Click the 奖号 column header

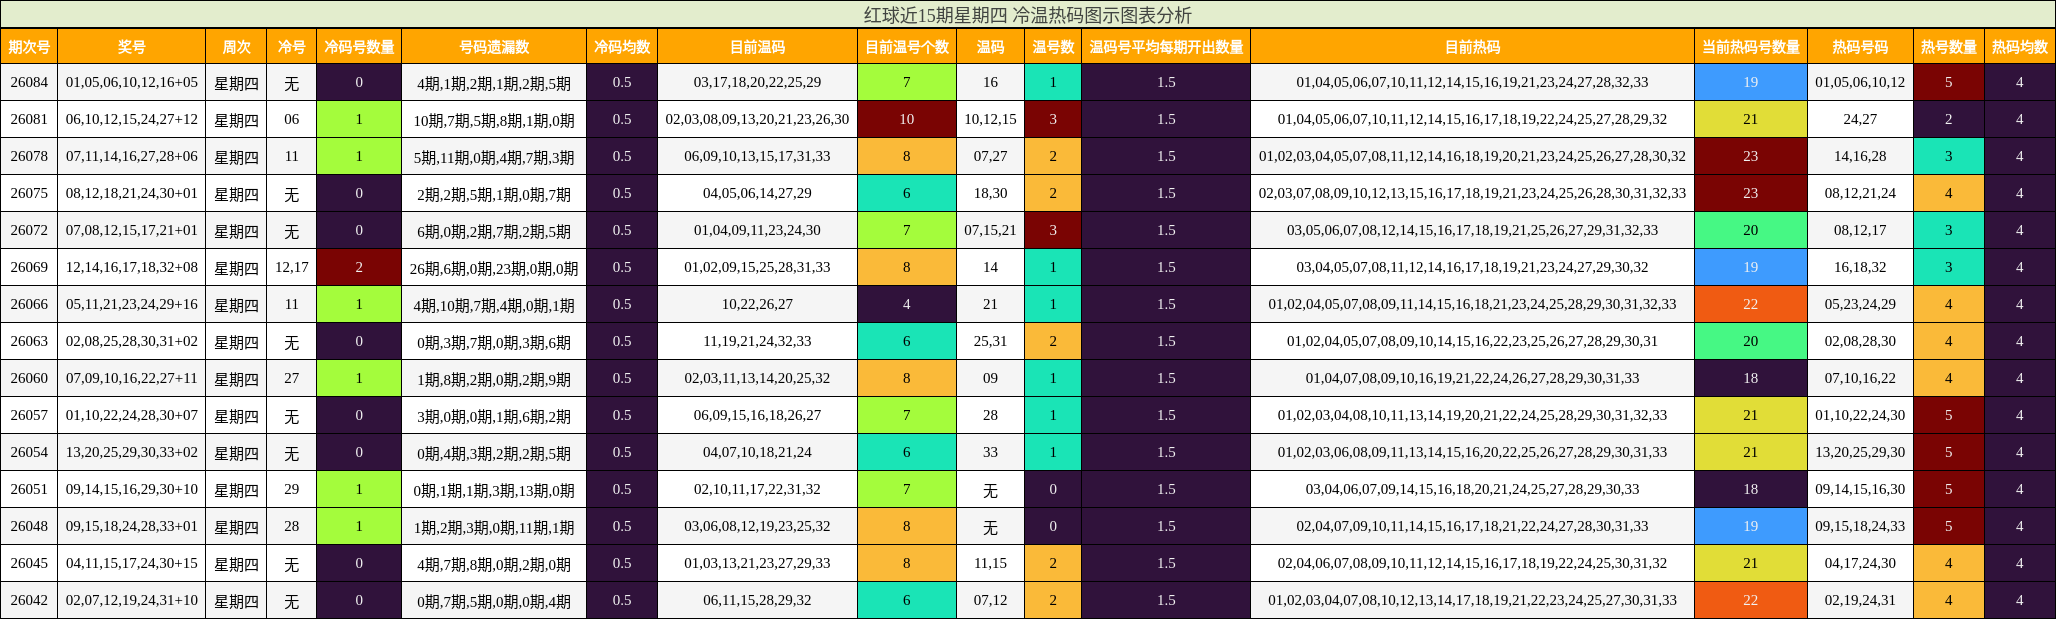[132, 46]
